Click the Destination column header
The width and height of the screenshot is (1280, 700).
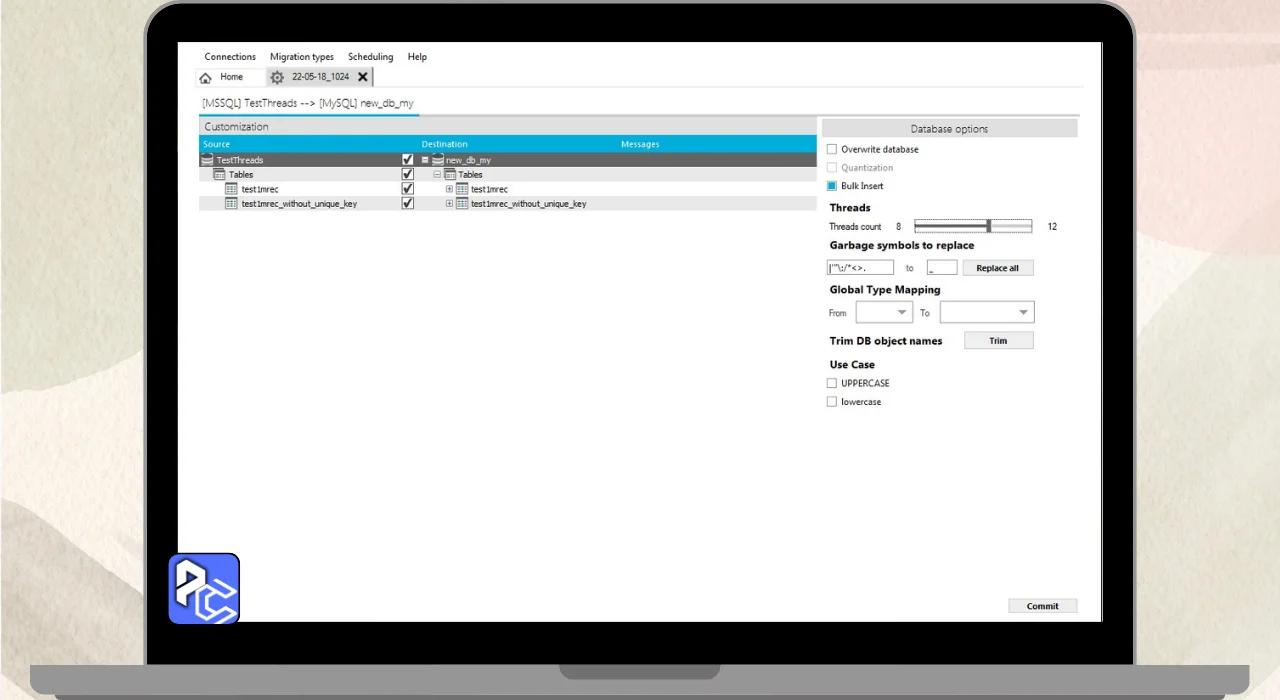click(445, 144)
